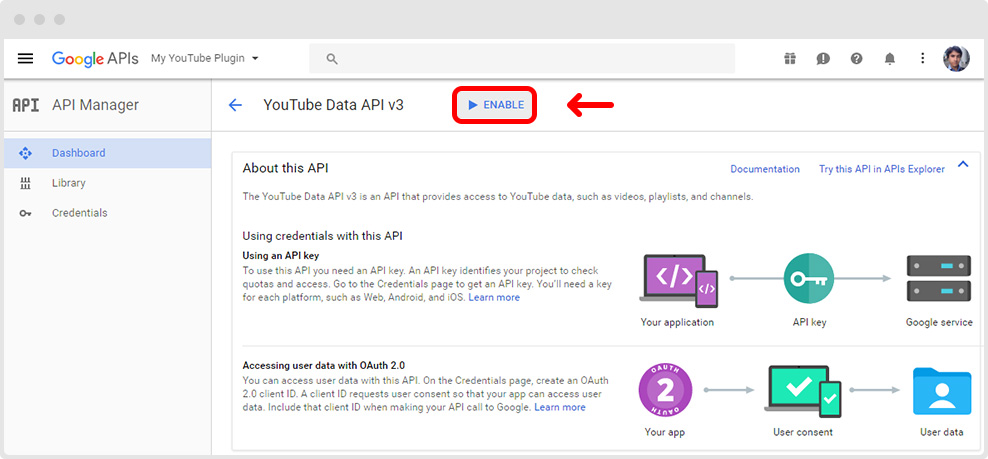Open Library in the sidebar
The image size is (988, 459).
click(x=107, y=183)
